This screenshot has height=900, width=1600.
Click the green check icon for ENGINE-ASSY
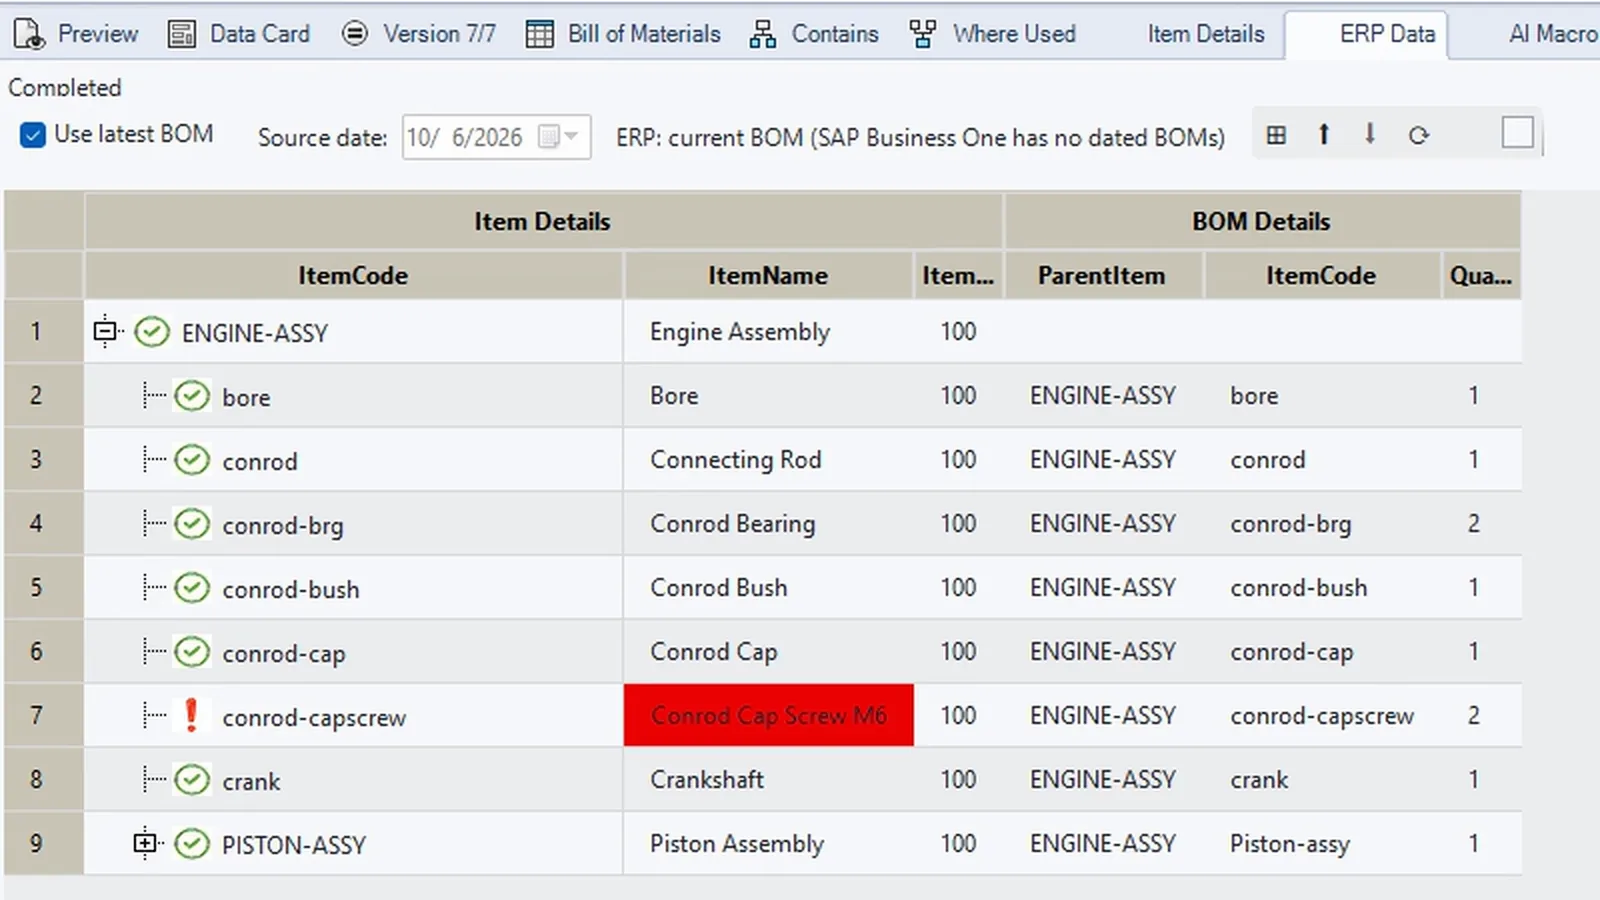pyautogui.click(x=151, y=331)
